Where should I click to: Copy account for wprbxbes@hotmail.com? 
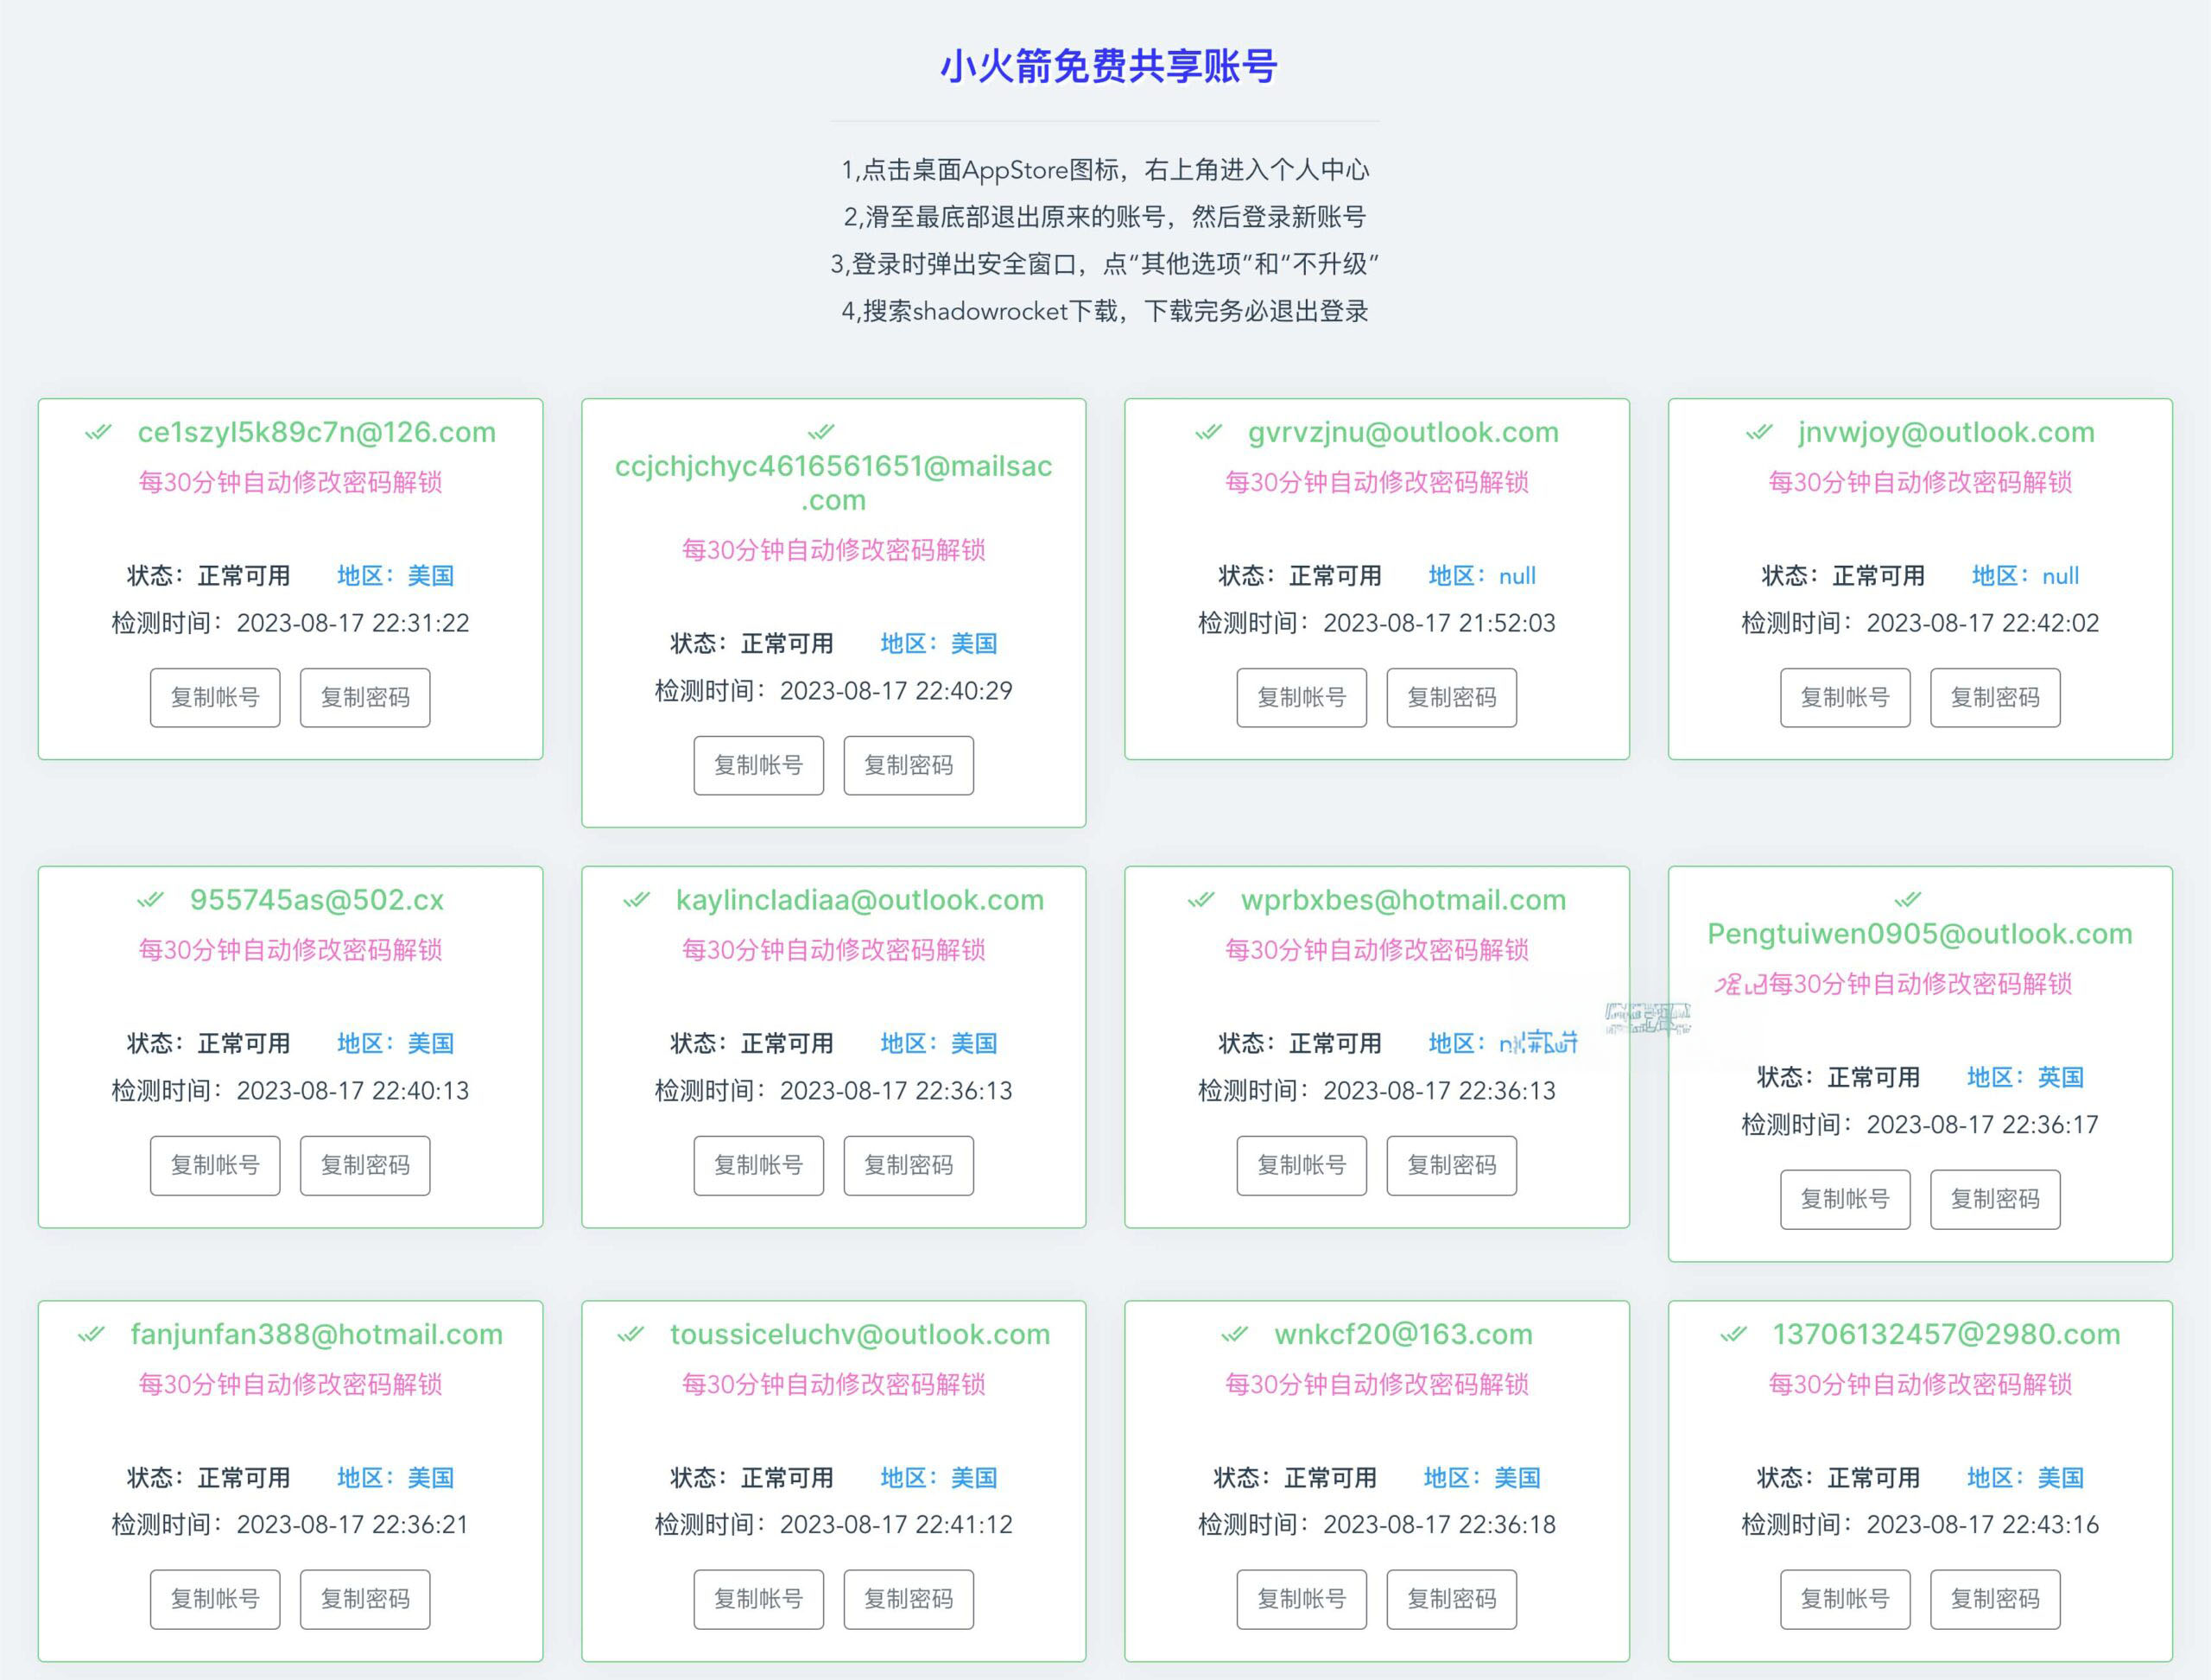coord(1302,1166)
